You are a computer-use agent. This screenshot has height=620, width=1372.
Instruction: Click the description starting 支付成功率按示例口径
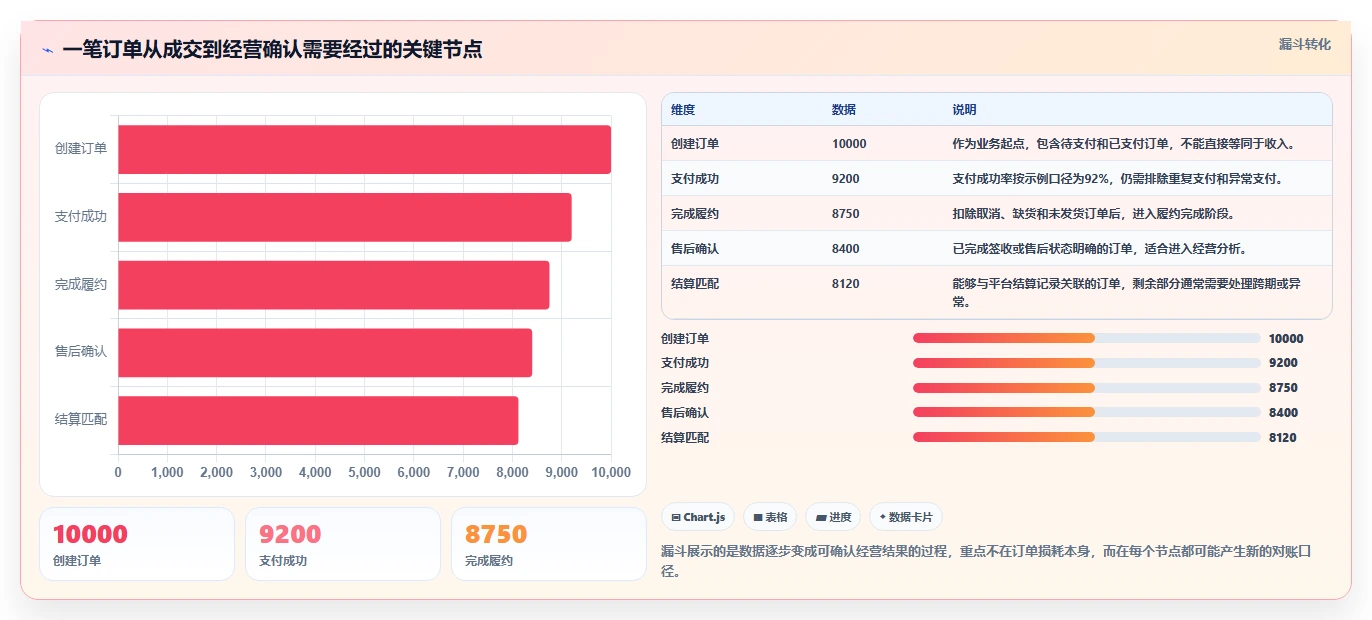pyautogui.click(x=1118, y=179)
